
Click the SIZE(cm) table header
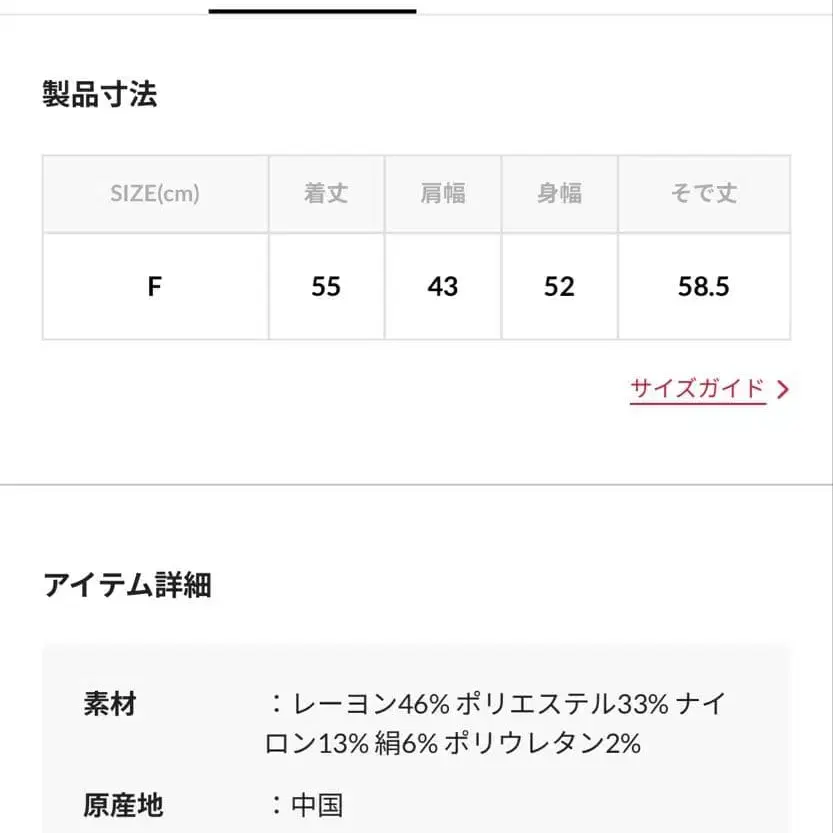[x=154, y=193]
